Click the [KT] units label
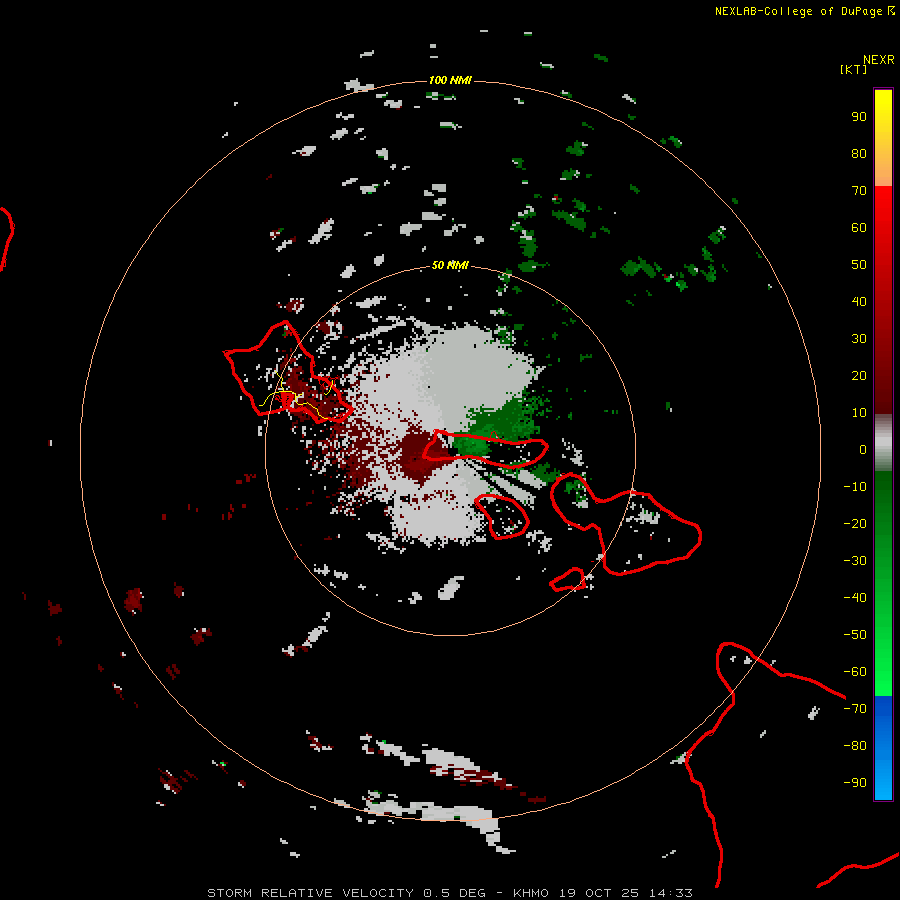Image resolution: width=900 pixels, height=900 pixels. (x=854, y=69)
